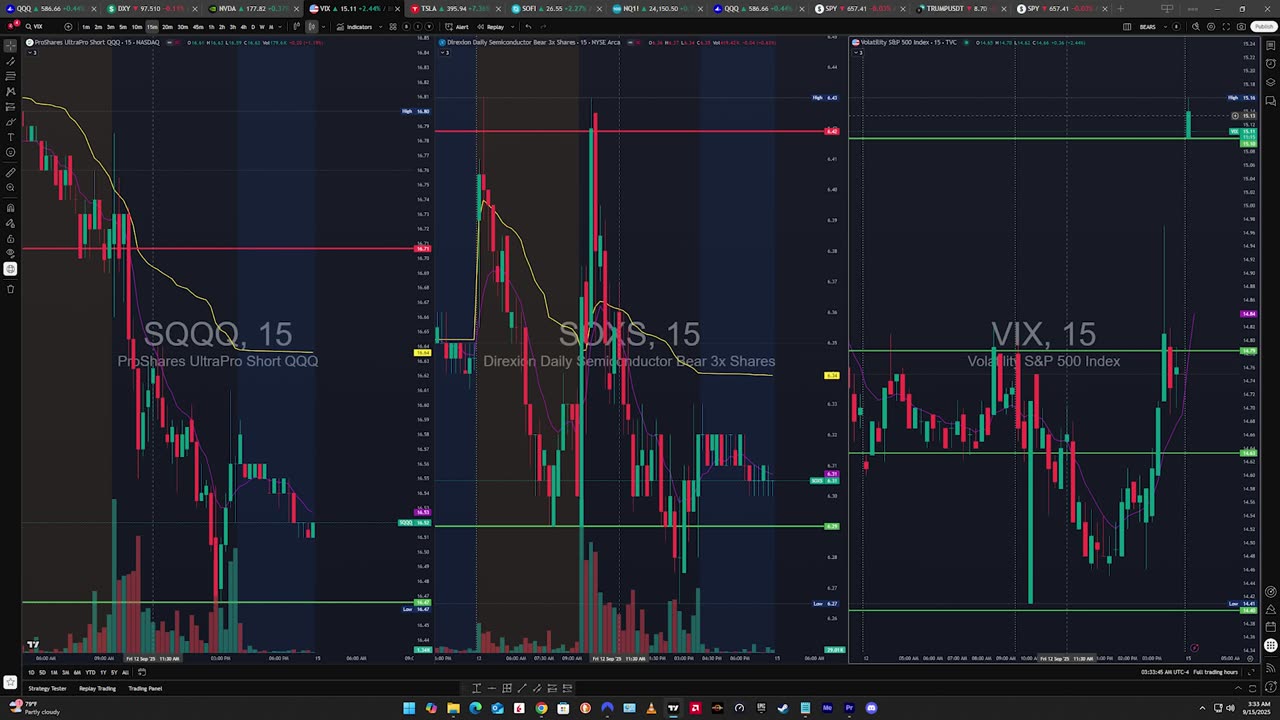The image size is (1280, 720).
Task: Click the UTC-4 timezone clock
Action: [x=1166, y=672]
